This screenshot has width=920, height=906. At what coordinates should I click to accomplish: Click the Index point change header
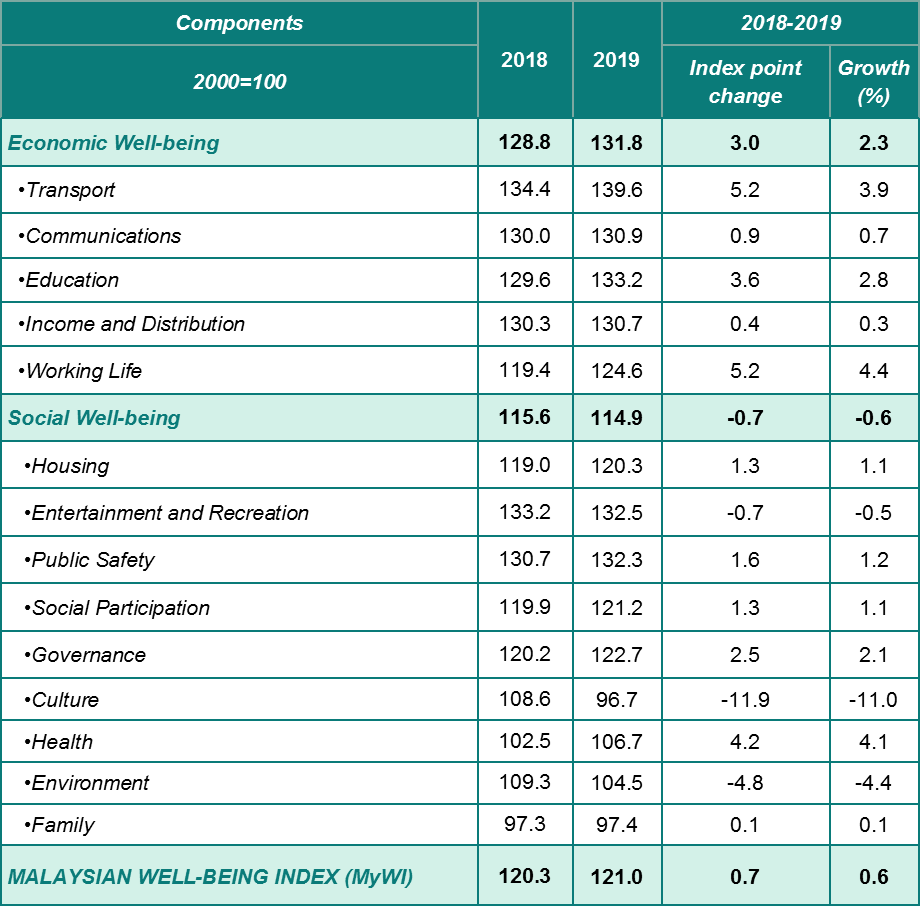(x=745, y=82)
